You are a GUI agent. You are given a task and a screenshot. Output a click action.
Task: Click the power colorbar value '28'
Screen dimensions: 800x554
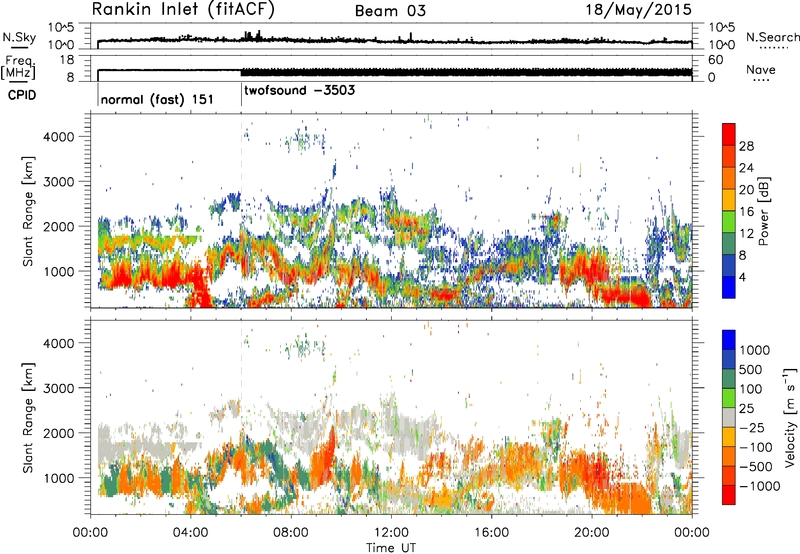(x=746, y=146)
